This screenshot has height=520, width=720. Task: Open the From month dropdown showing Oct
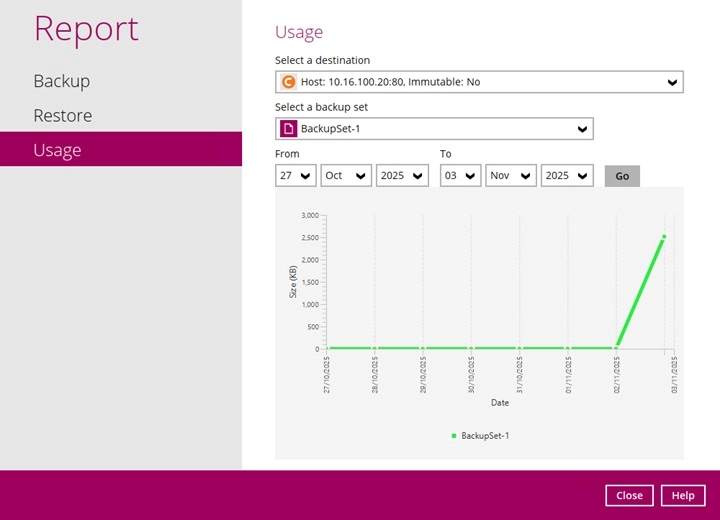point(346,175)
